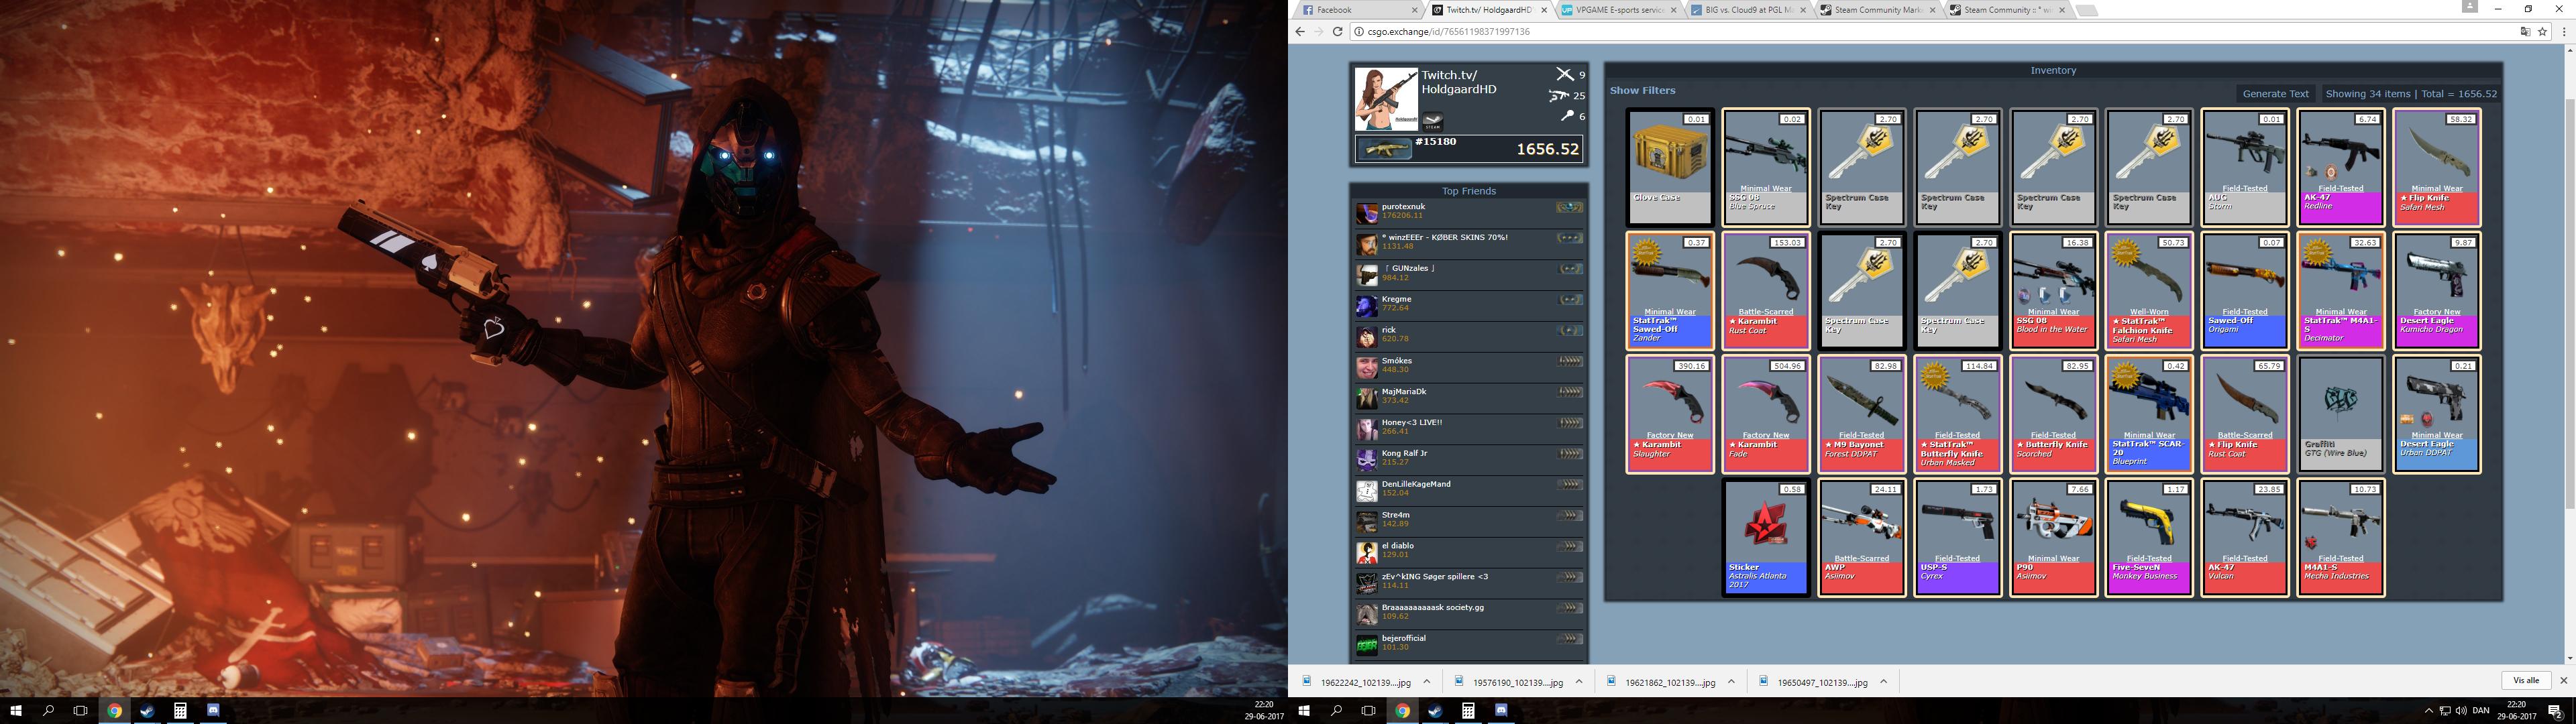Click the Generate Text button
The width and height of the screenshot is (2576, 724).
2275,94
